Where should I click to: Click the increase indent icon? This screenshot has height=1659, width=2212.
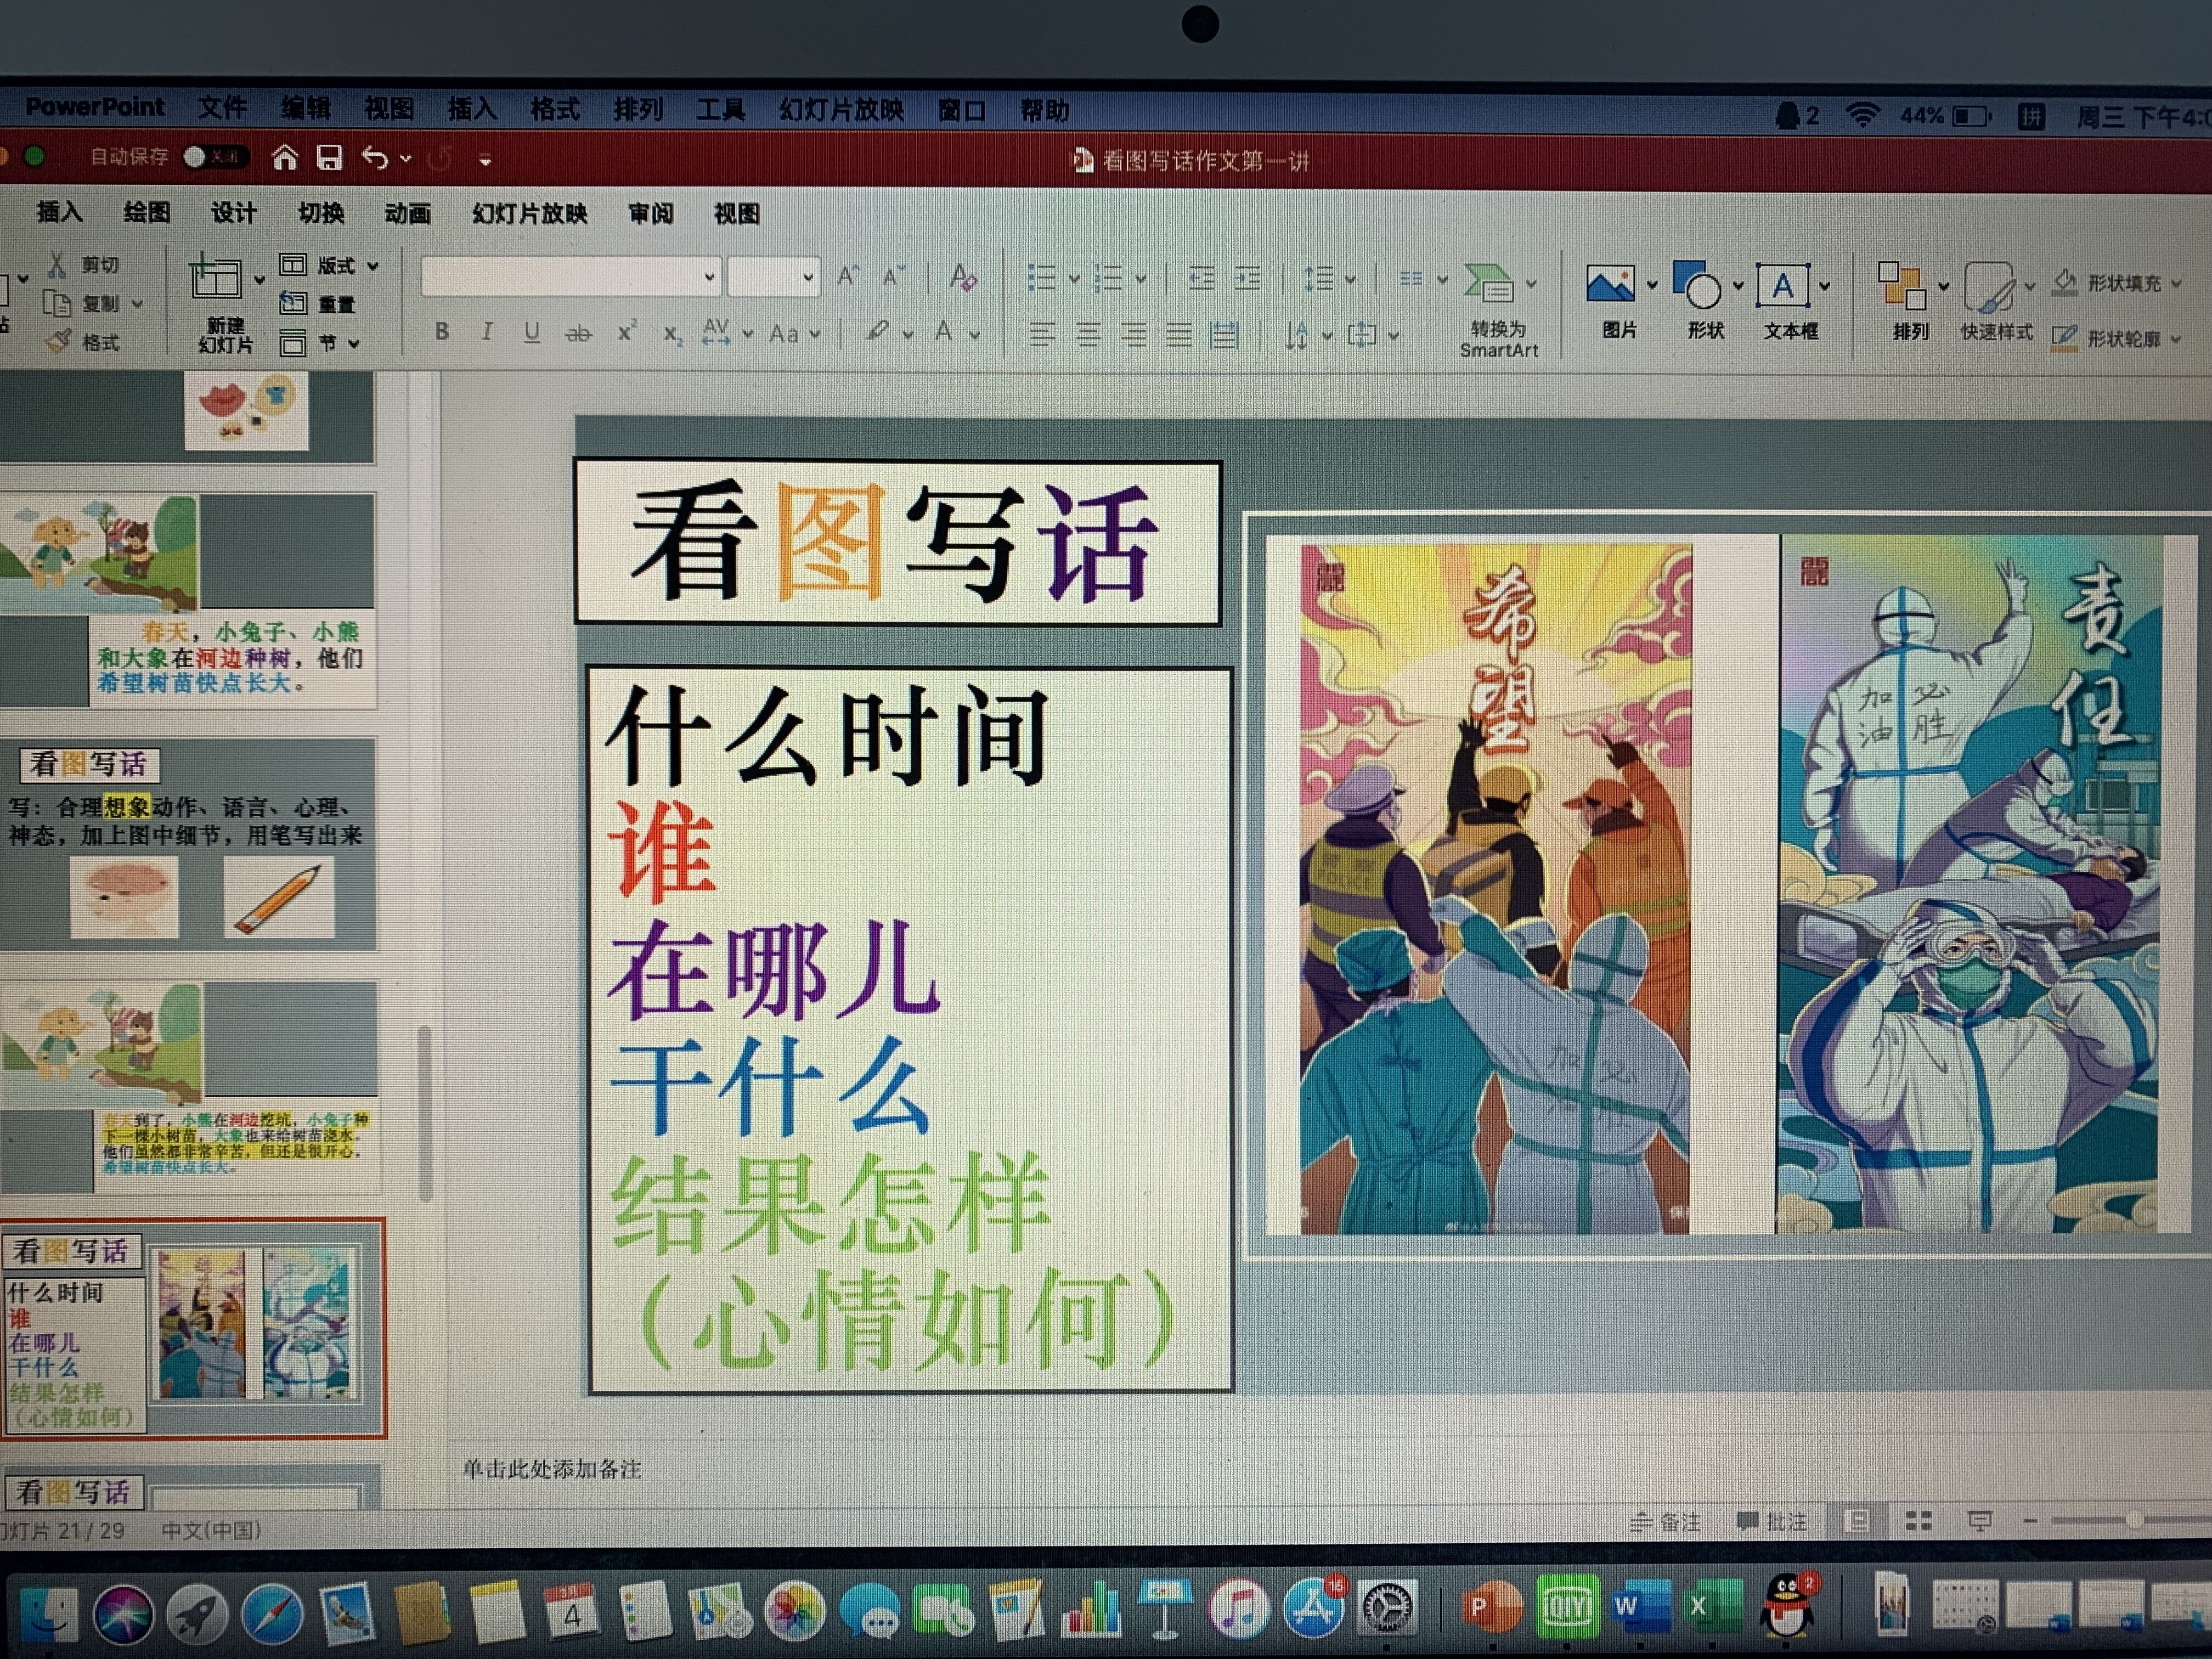click(1247, 278)
